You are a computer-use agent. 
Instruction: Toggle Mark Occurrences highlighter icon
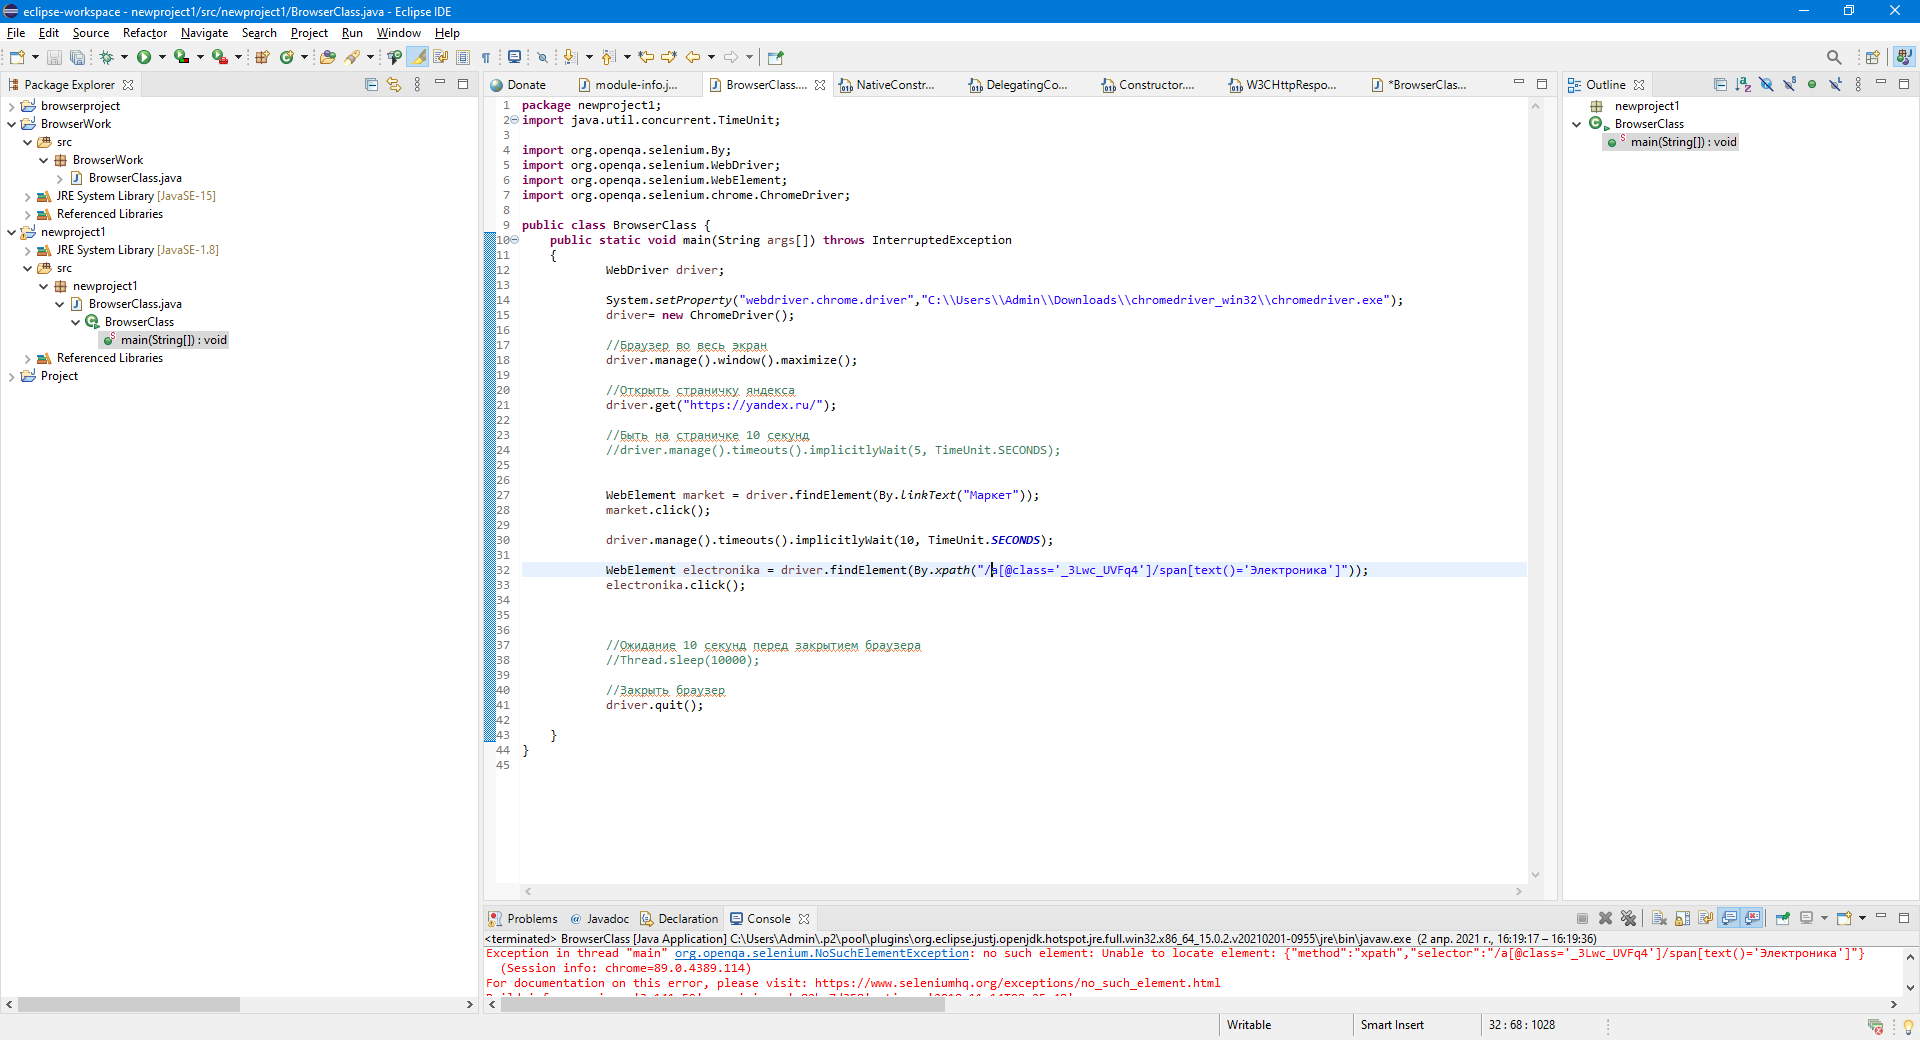click(418, 57)
